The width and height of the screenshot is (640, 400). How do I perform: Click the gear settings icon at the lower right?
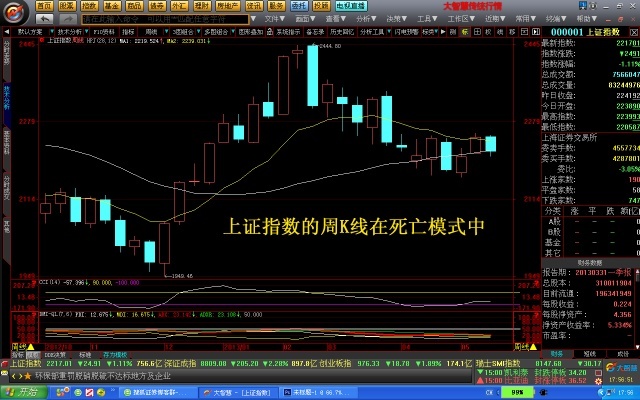coord(598,381)
